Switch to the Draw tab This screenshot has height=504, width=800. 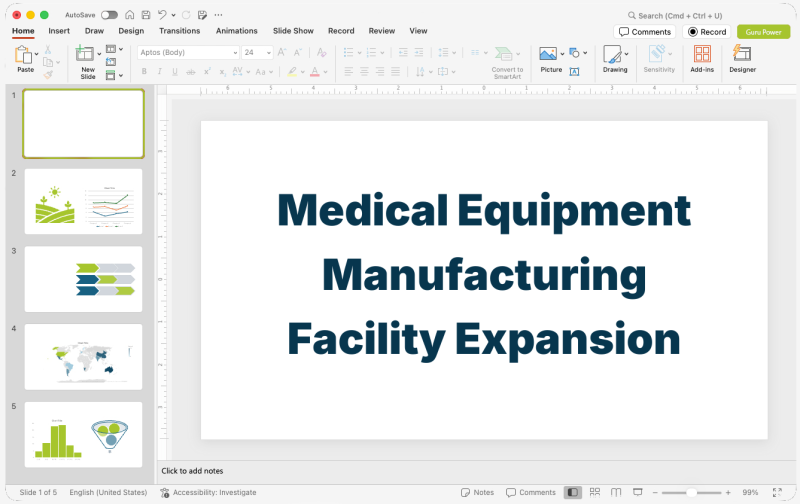(x=94, y=31)
